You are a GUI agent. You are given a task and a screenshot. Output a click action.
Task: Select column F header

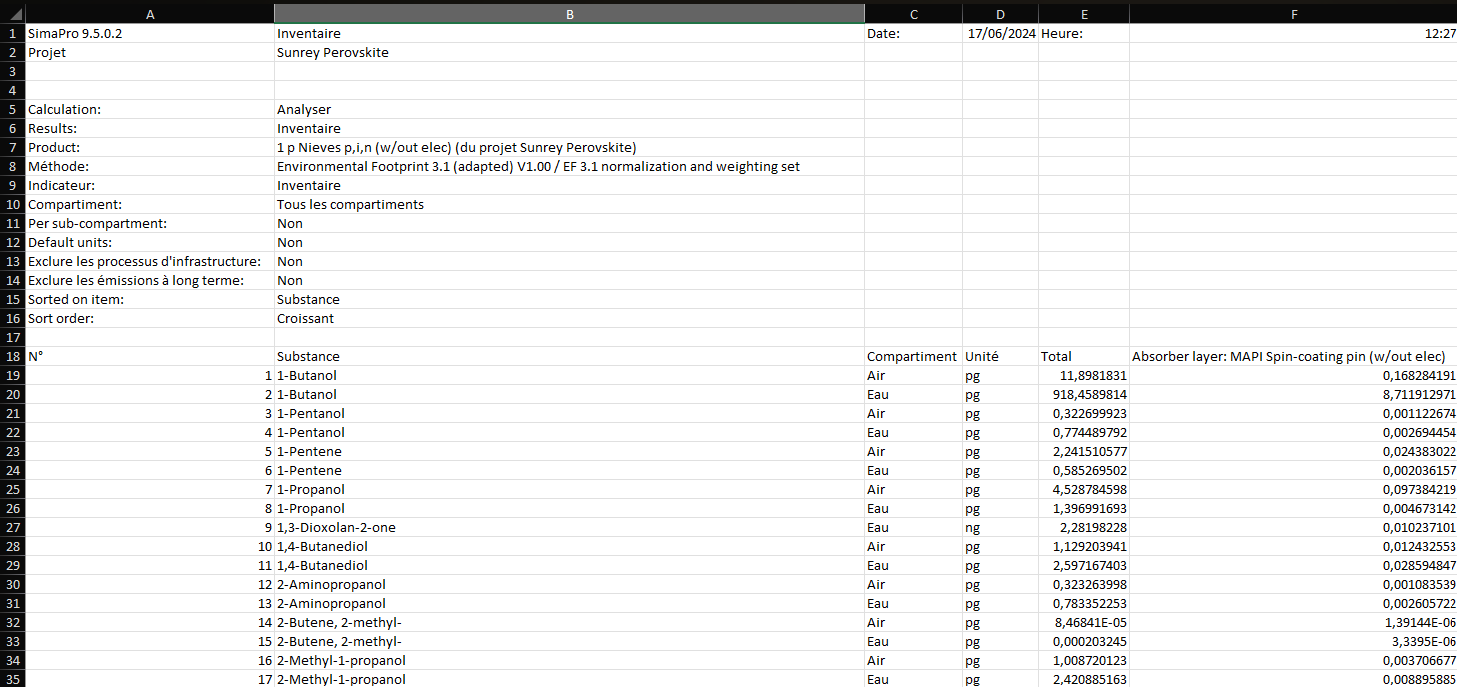[x=1293, y=14]
